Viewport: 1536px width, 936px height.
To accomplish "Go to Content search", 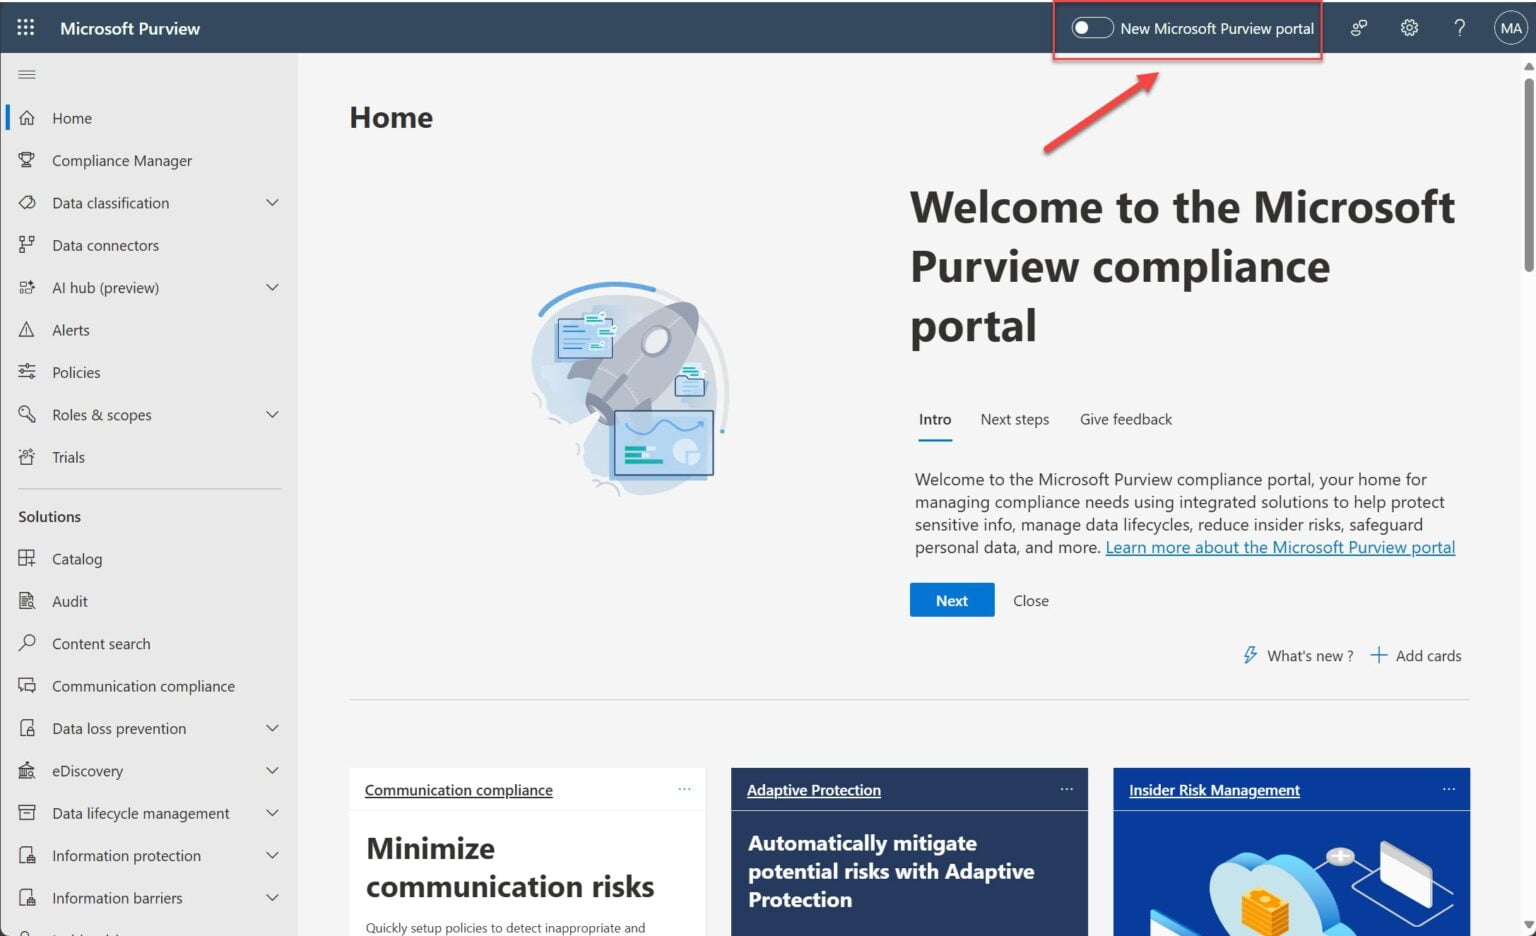I will click(101, 643).
